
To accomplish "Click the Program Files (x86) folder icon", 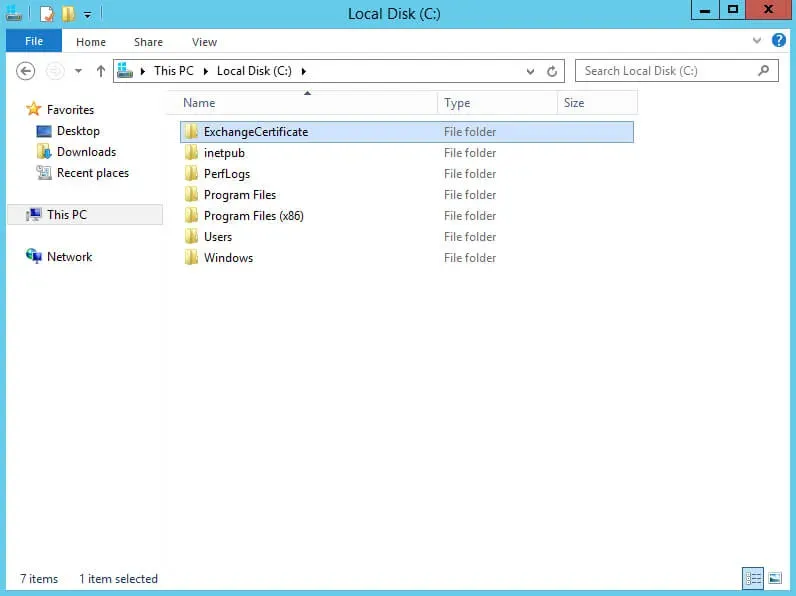I will 191,216.
